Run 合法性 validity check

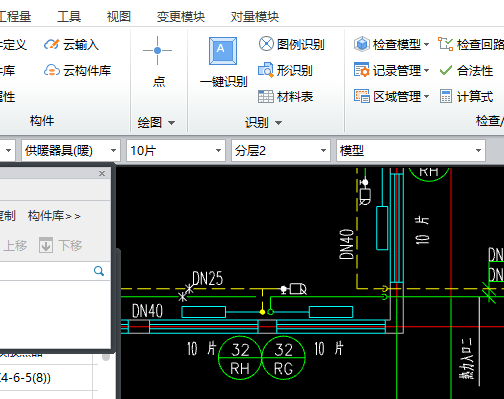click(466, 70)
